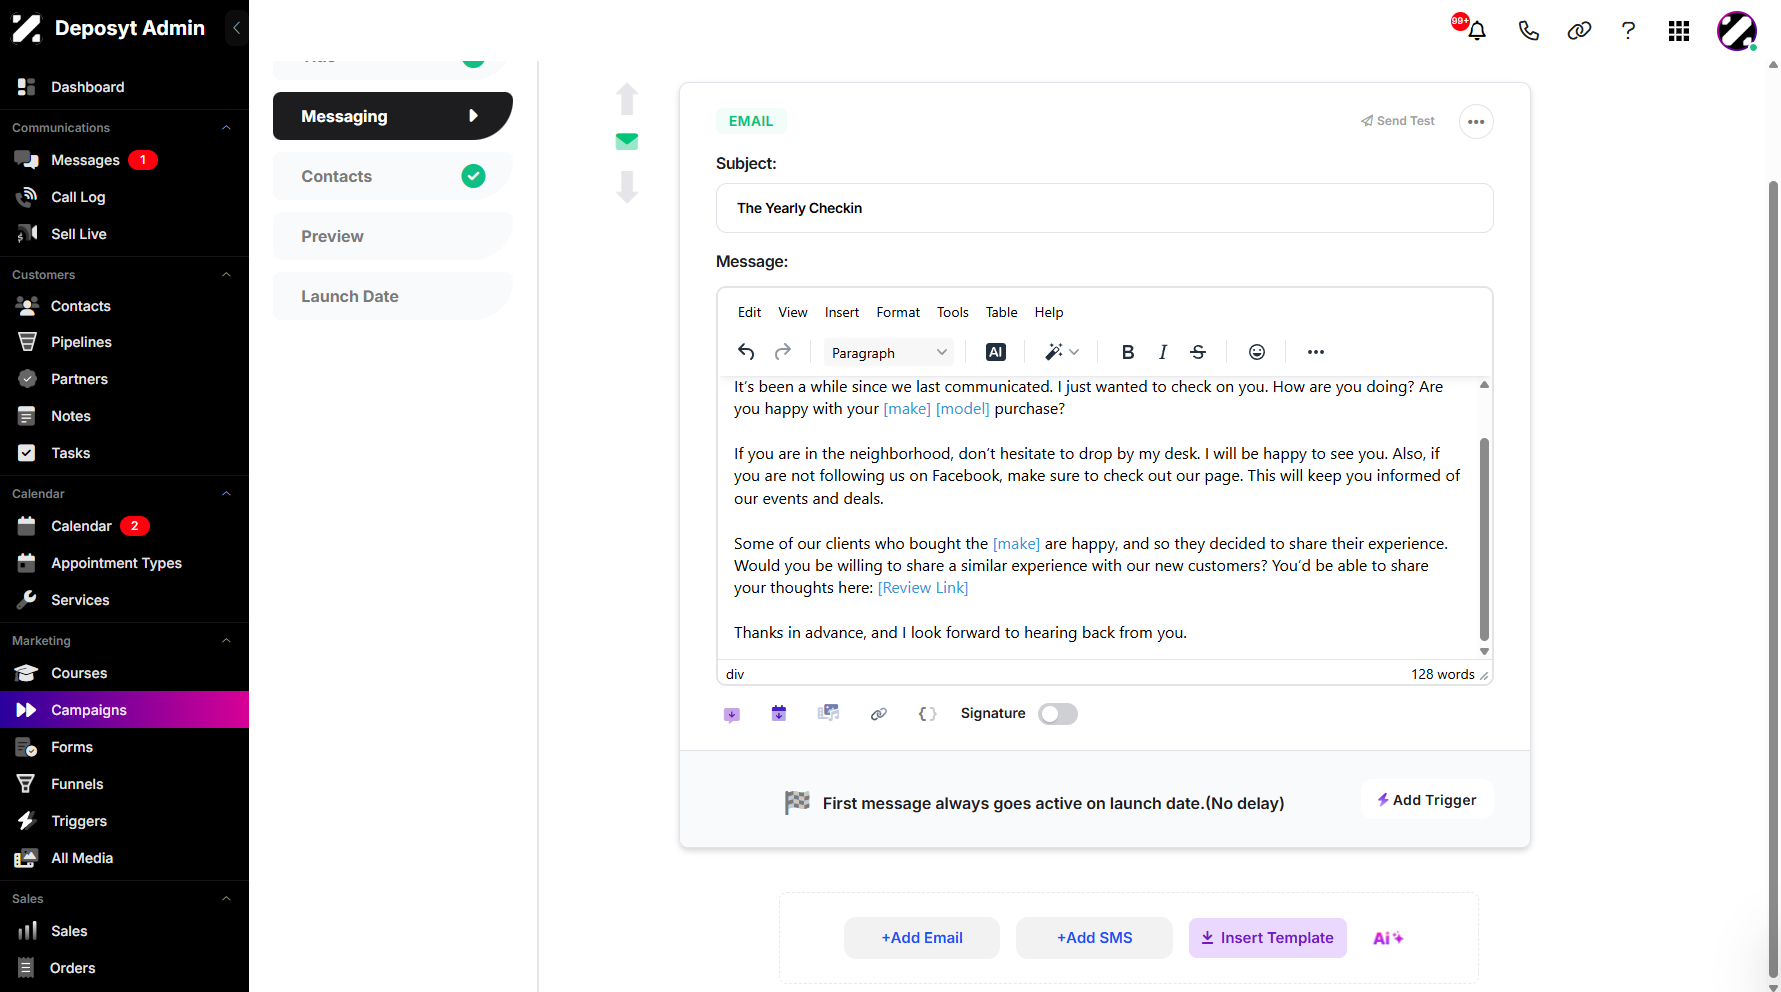This screenshot has height=992, width=1781.
Task: Click the link icon below the editor
Action: coord(878,714)
